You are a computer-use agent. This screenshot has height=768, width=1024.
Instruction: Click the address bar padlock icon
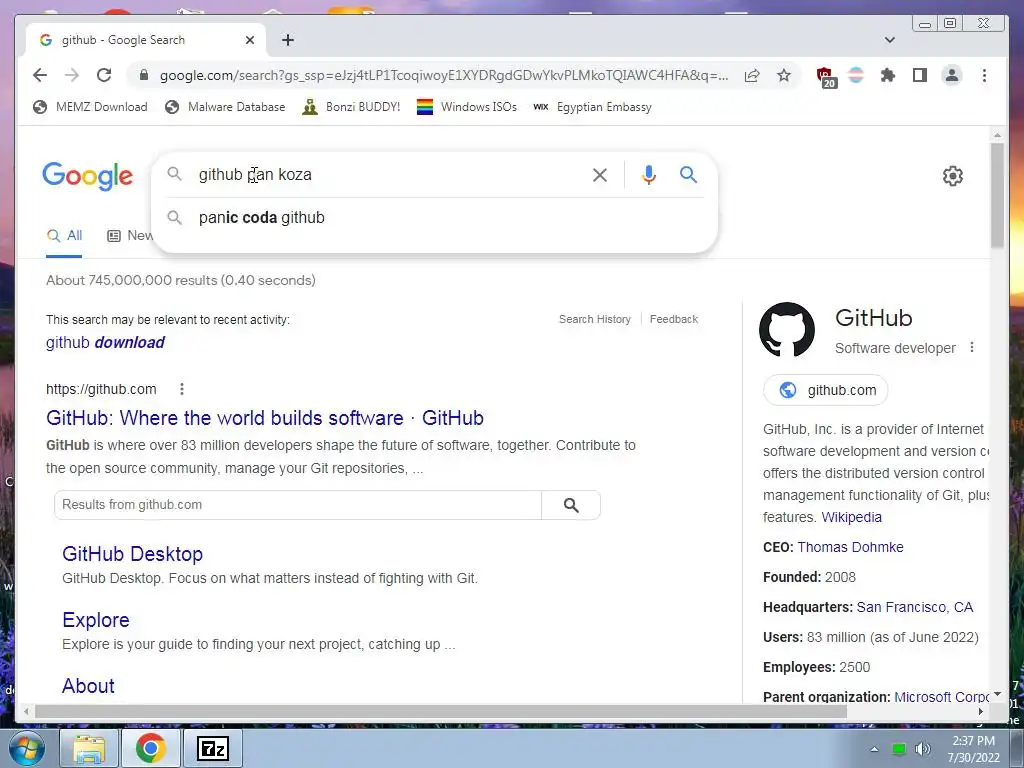pyautogui.click(x=144, y=75)
